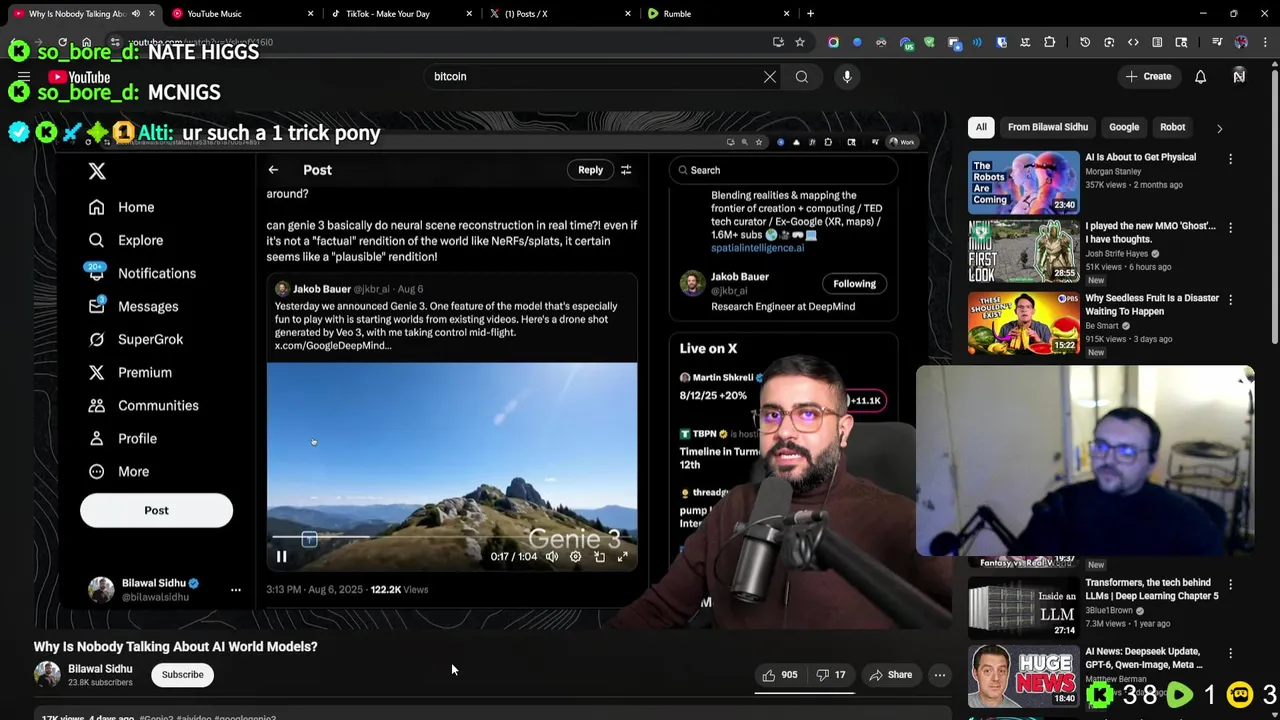Image resolution: width=1280 pixels, height=720 pixels.
Task: Open options for Why Seedless Fruit video
Action: tap(1231, 299)
